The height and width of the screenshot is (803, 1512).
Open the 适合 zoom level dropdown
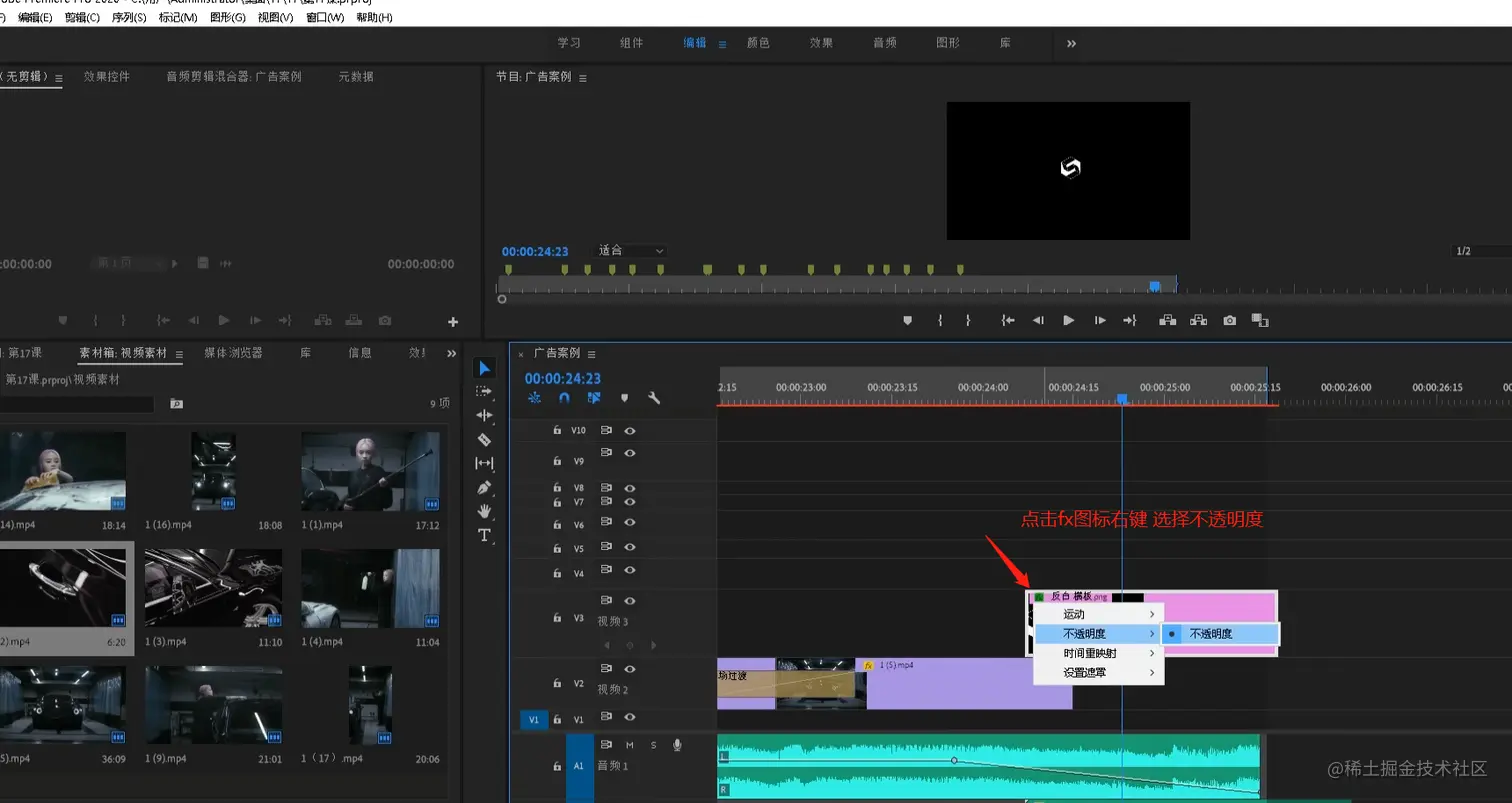pyautogui.click(x=631, y=251)
